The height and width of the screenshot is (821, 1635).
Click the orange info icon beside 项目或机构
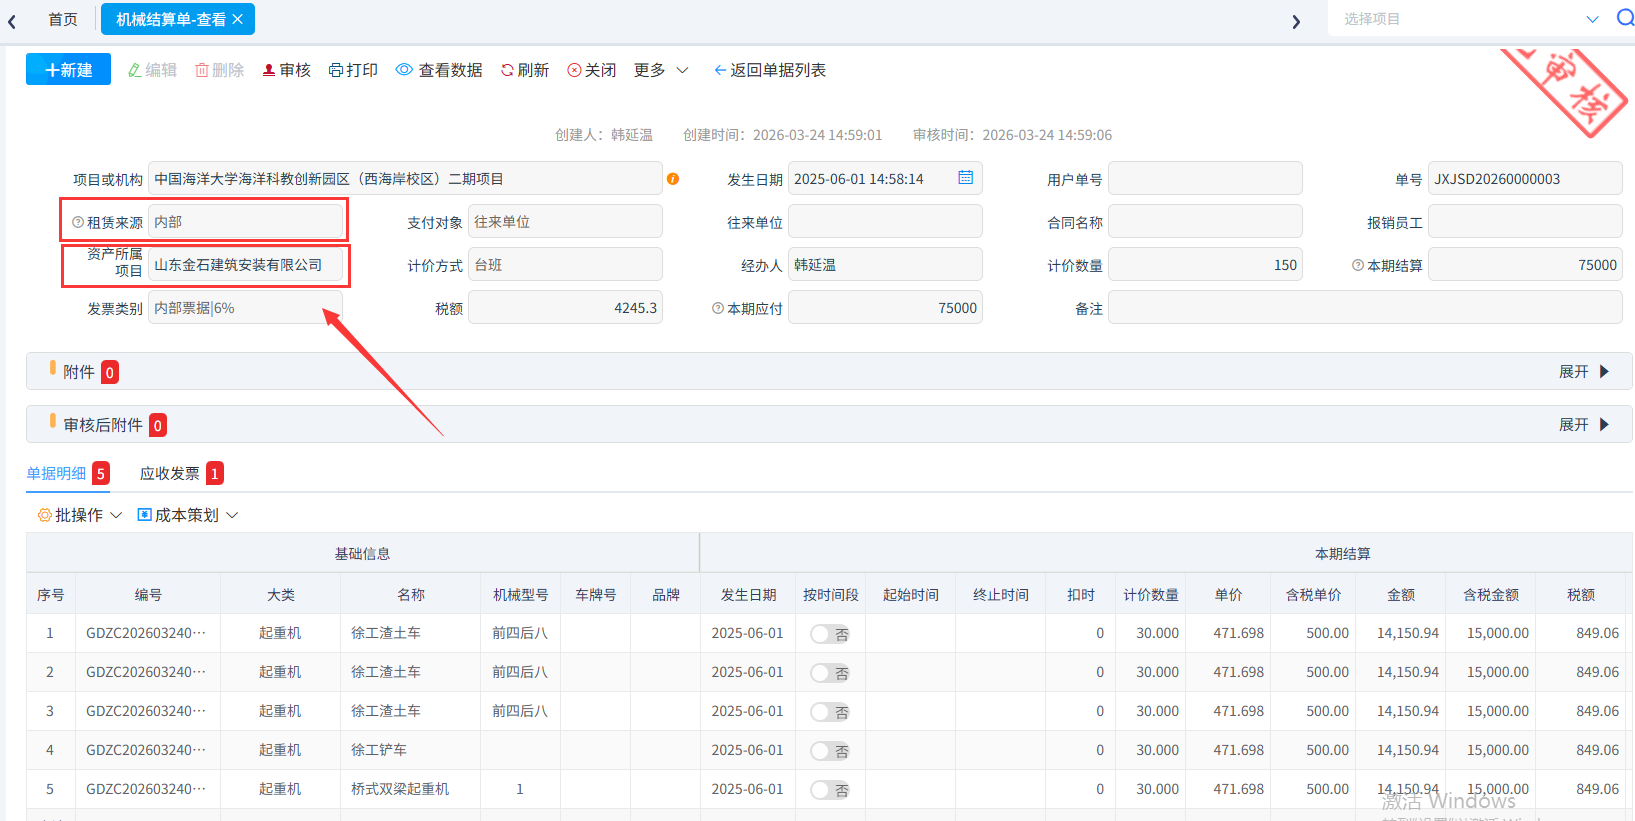coord(673,179)
